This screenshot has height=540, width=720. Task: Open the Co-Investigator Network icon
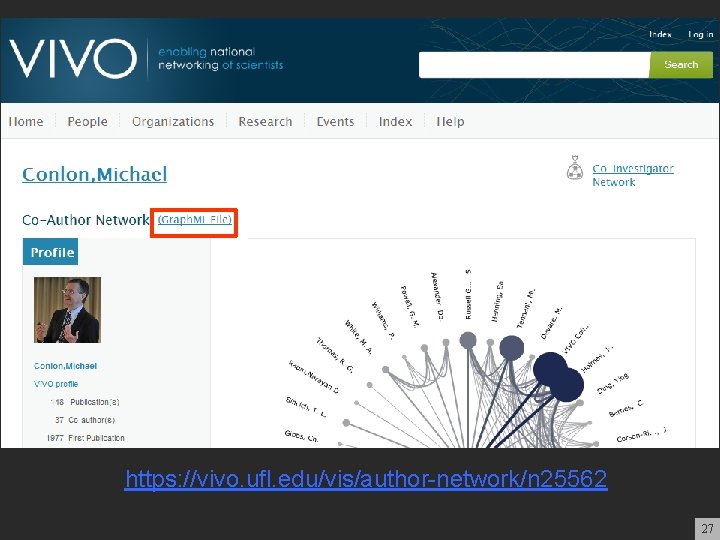(574, 168)
